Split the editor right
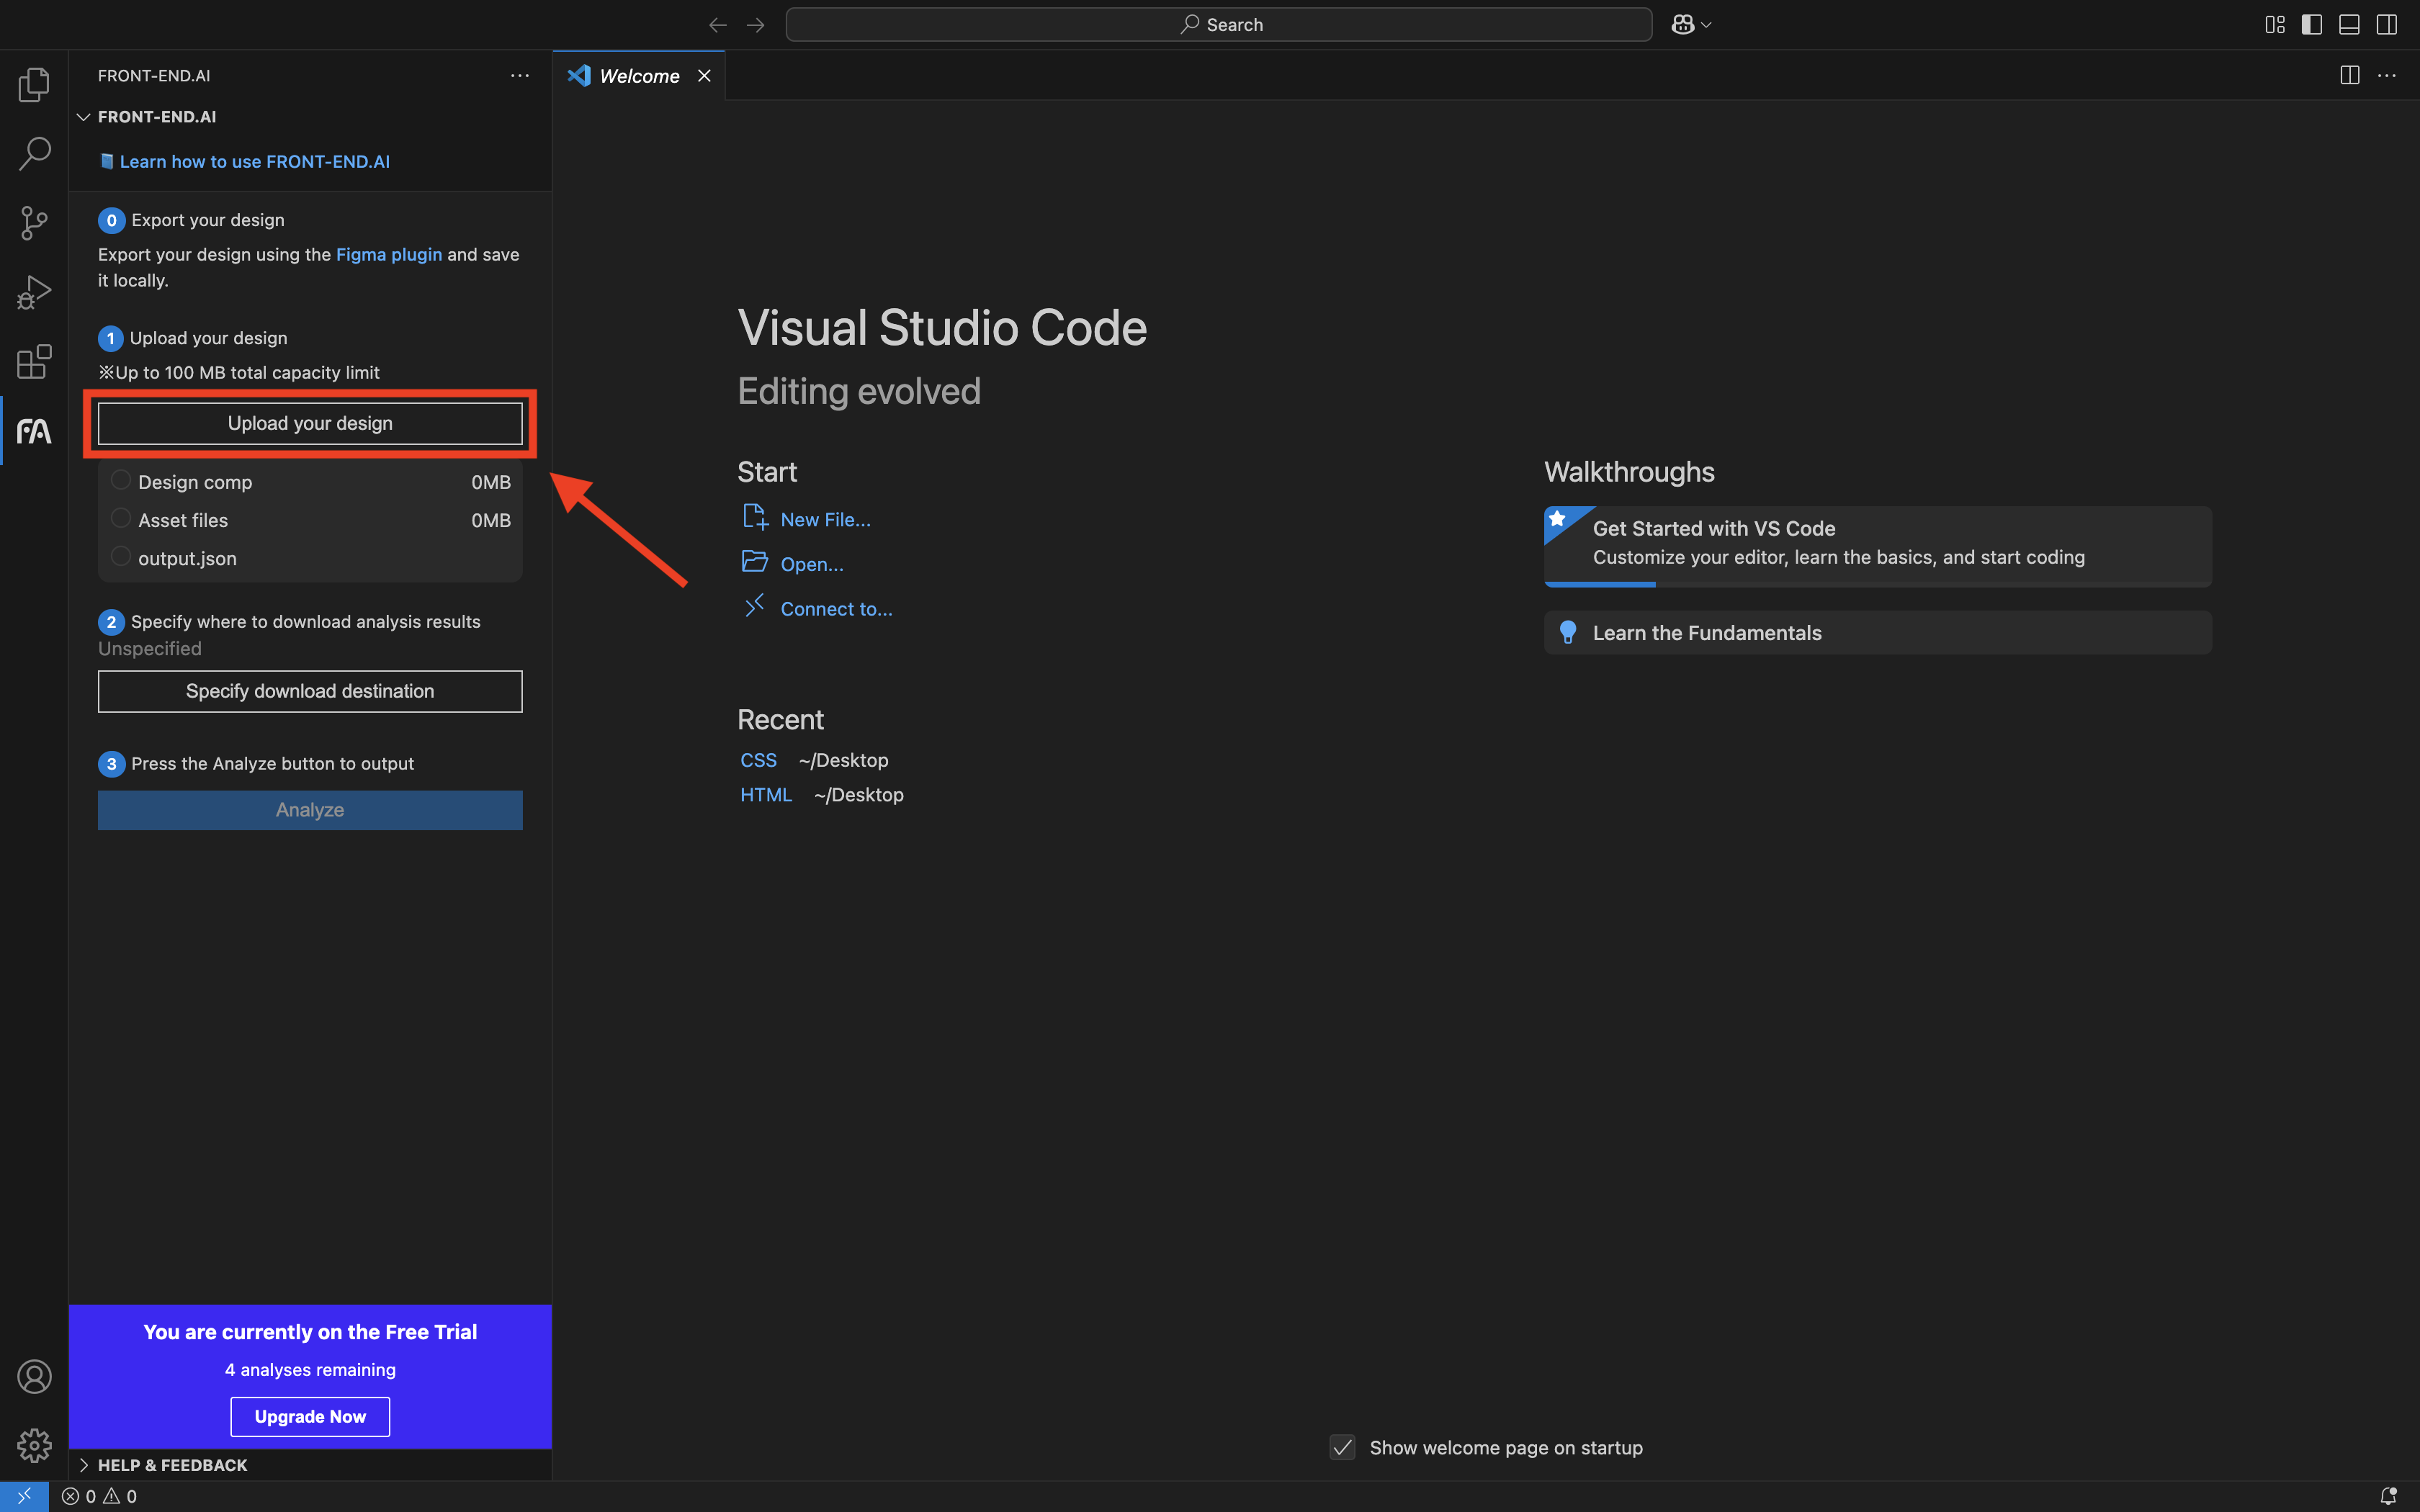This screenshot has width=2420, height=1512. [x=2350, y=76]
